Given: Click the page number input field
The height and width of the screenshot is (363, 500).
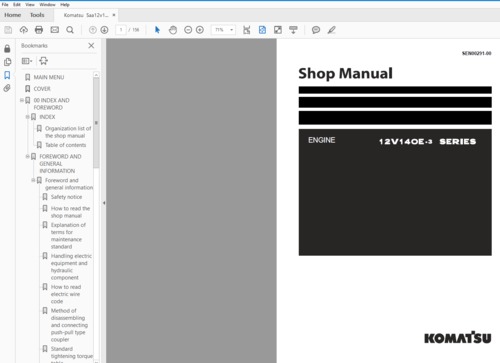Looking at the screenshot, I should click(x=121, y=30).
